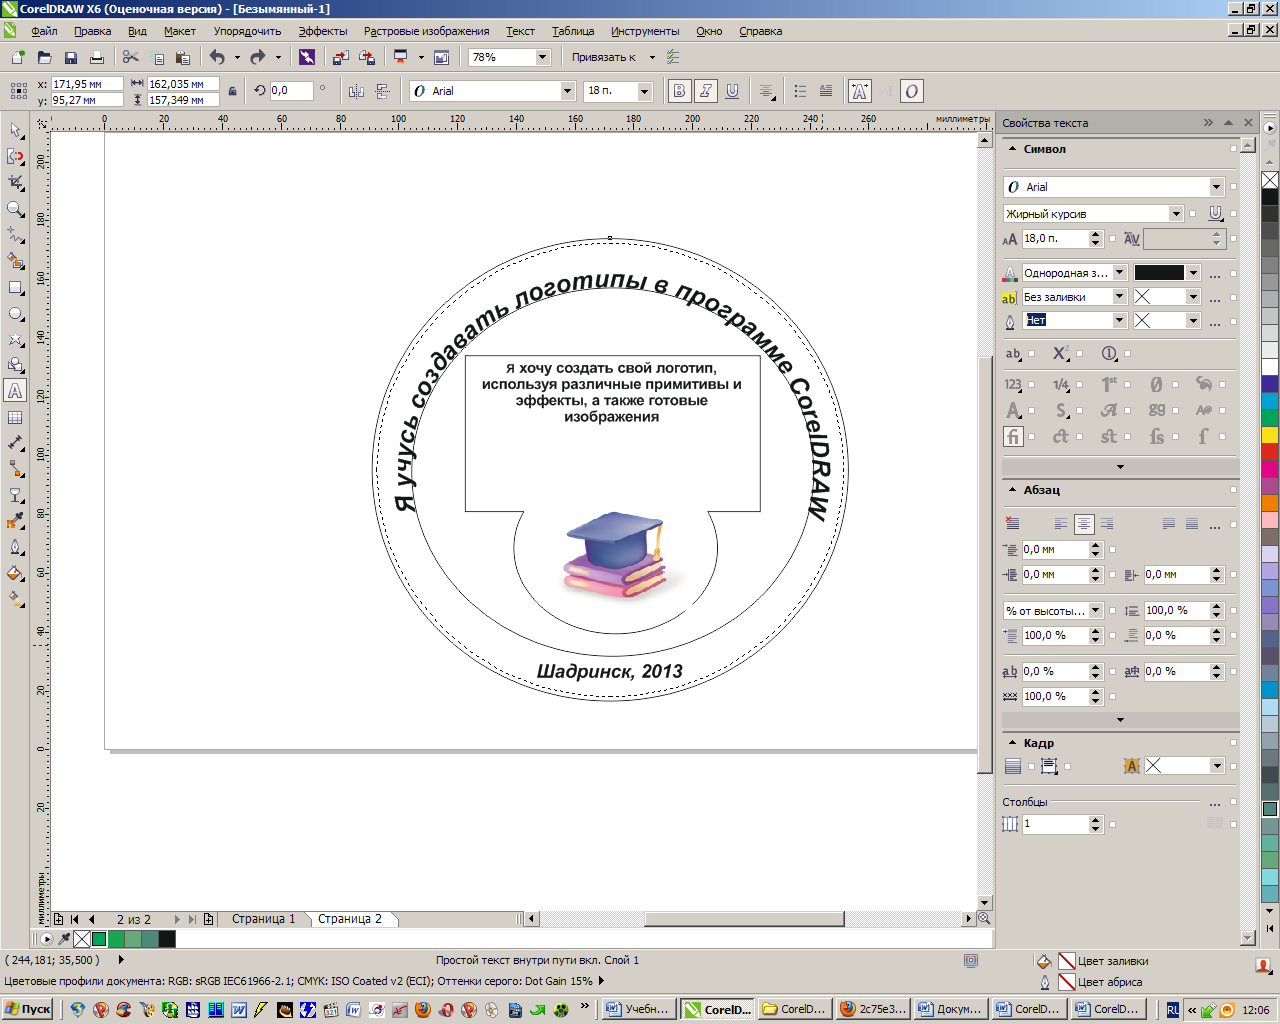Open the Докум... taskbar button

[x=951, y=1009]
